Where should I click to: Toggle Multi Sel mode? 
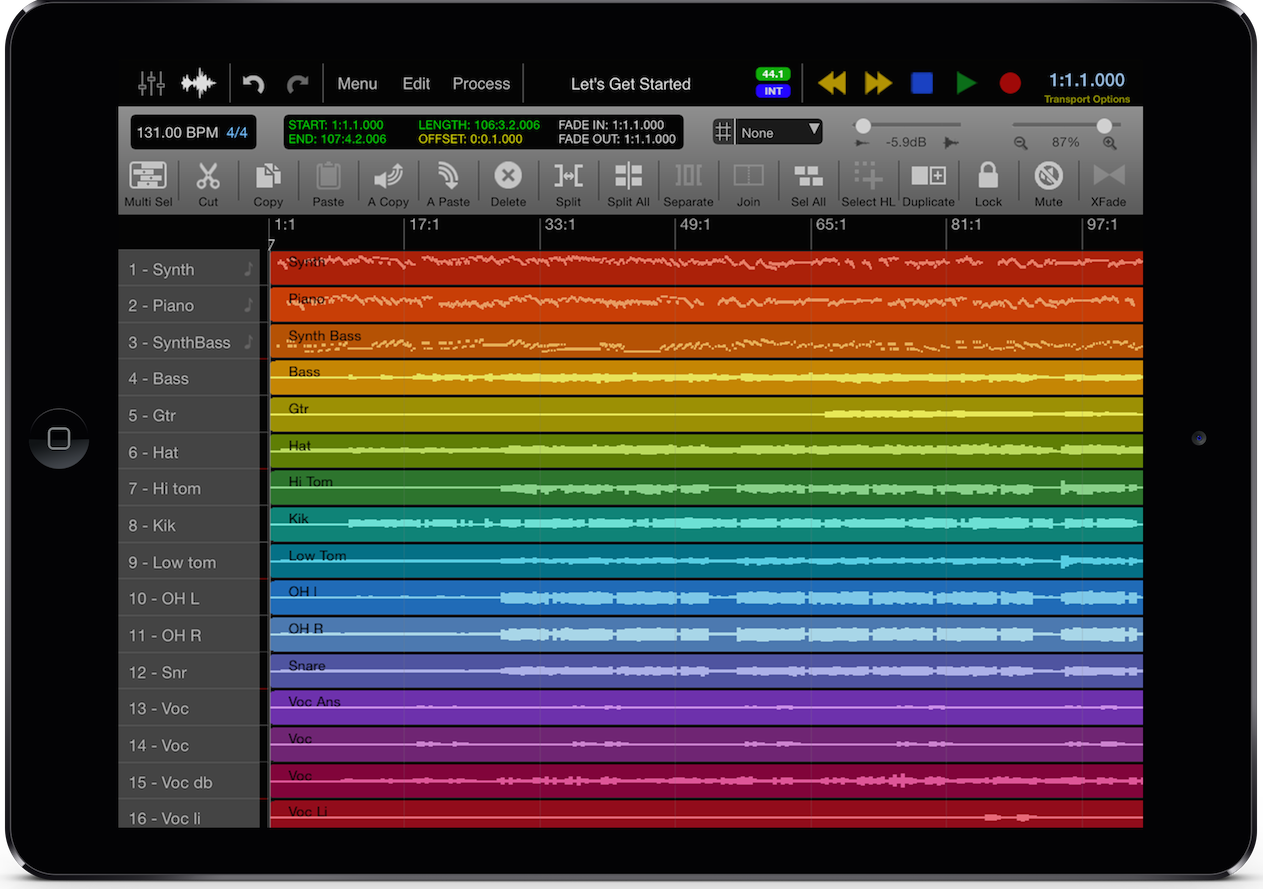click(148, 177)
